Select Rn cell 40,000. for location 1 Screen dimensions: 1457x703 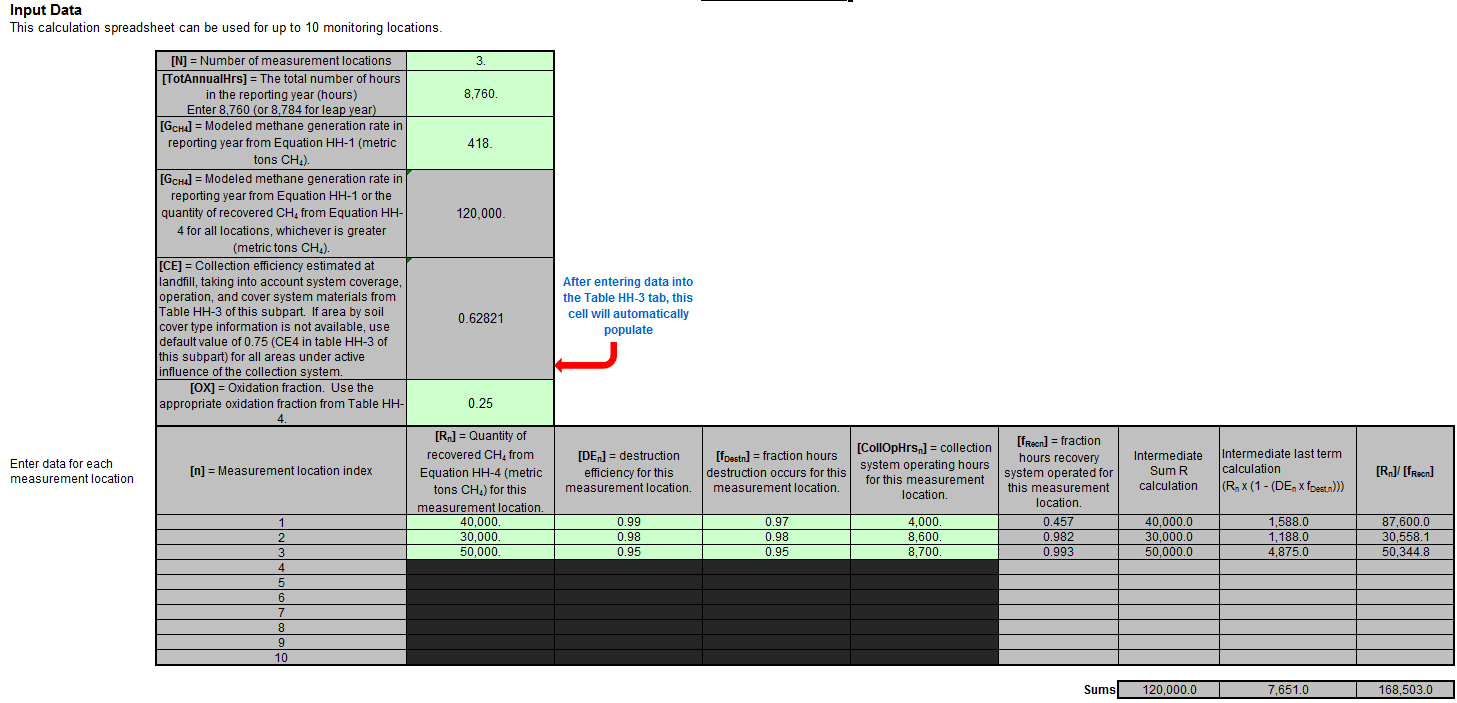point(480,522)
